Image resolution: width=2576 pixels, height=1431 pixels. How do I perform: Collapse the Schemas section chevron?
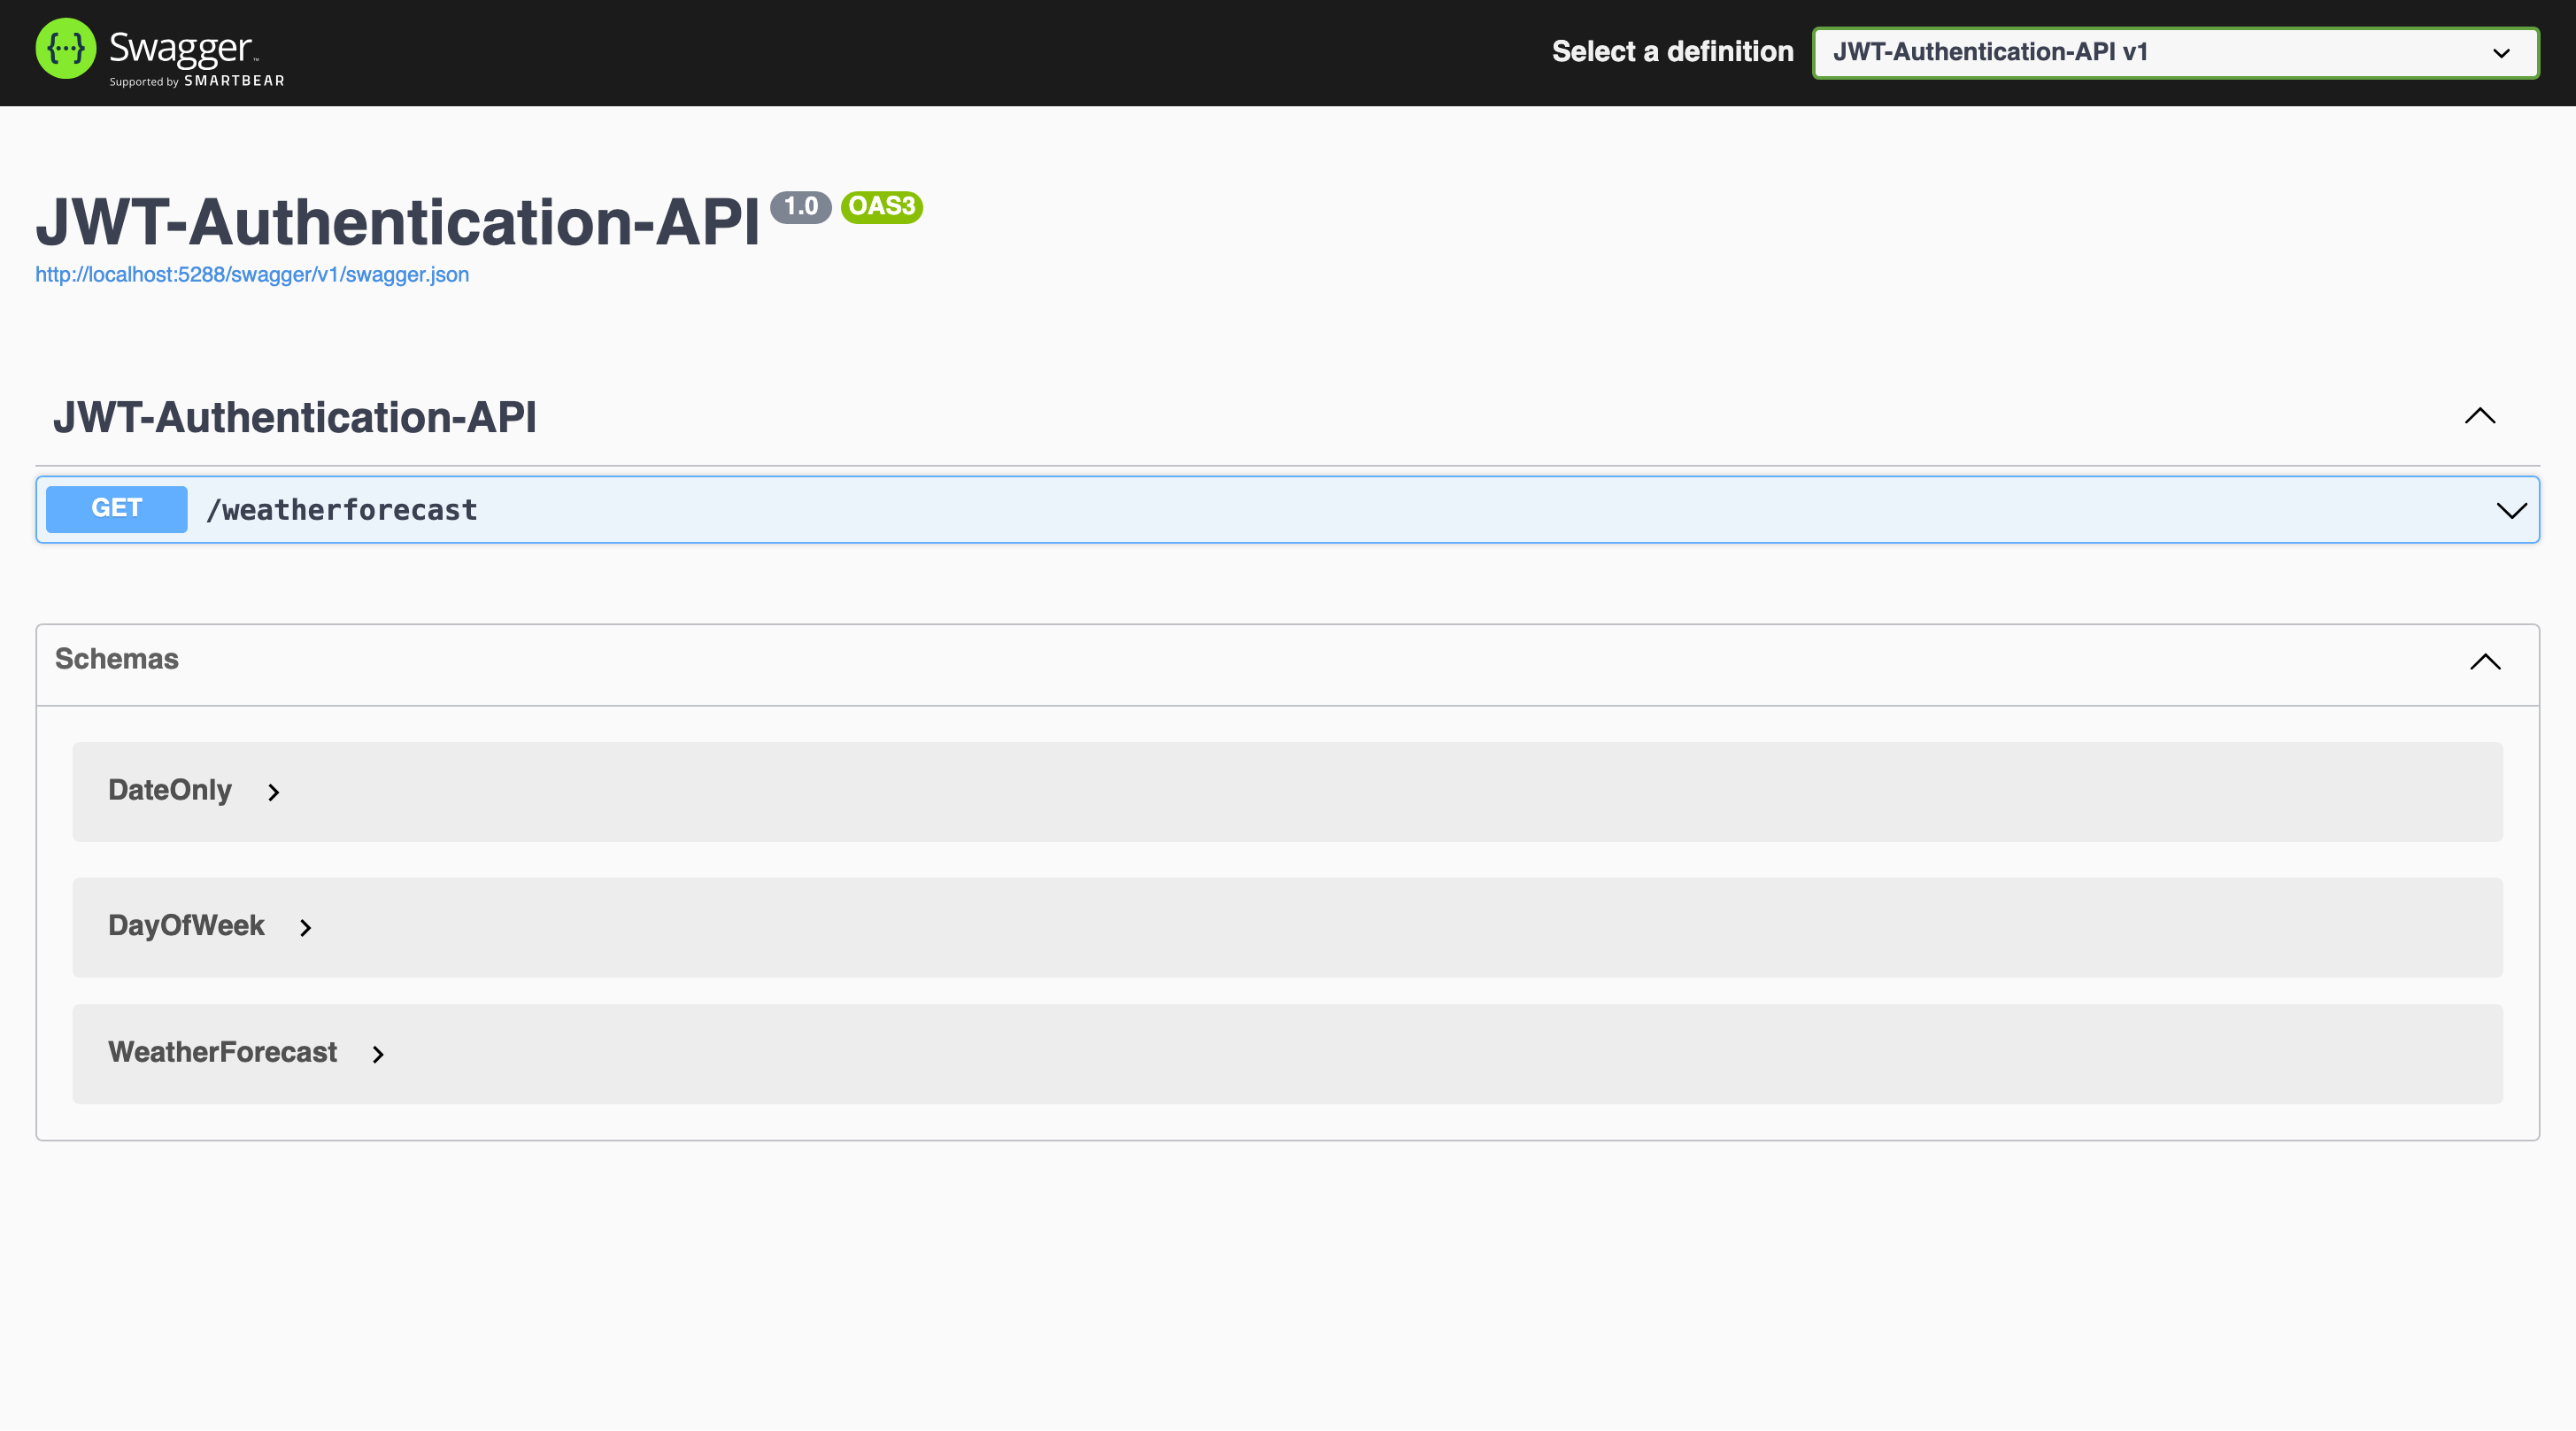coord(2485,662)
